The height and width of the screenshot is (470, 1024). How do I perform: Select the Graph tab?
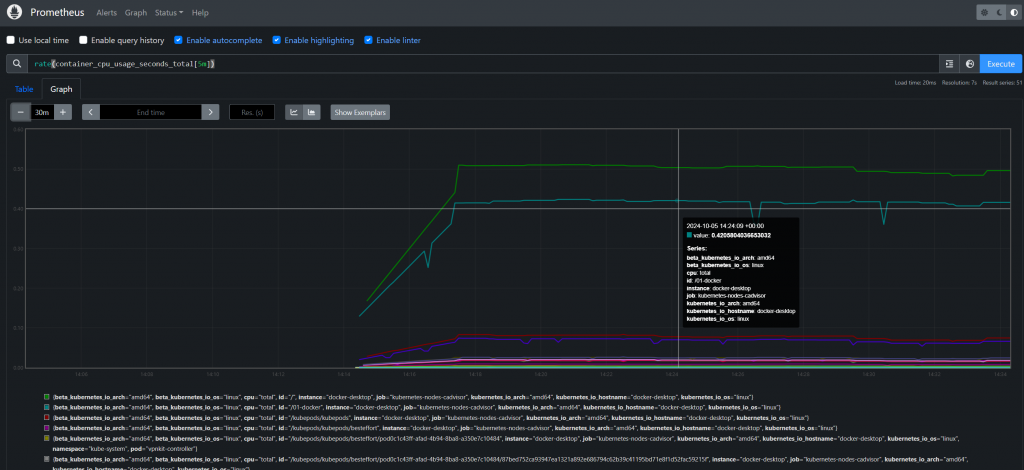(61, 89)
